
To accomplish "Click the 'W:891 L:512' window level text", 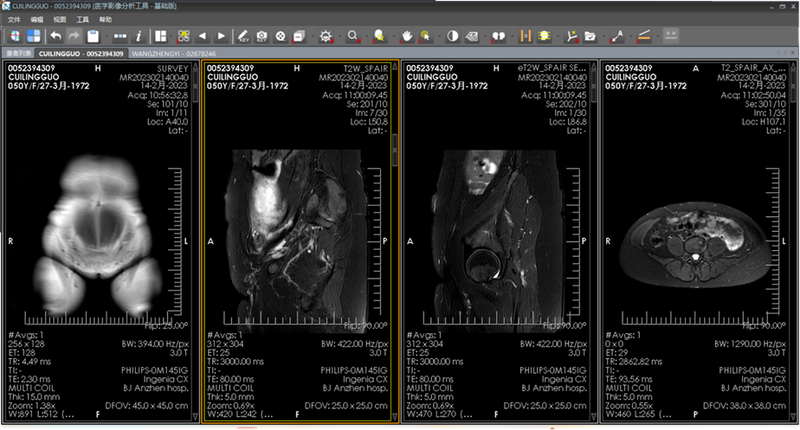I will pos(41,414).
